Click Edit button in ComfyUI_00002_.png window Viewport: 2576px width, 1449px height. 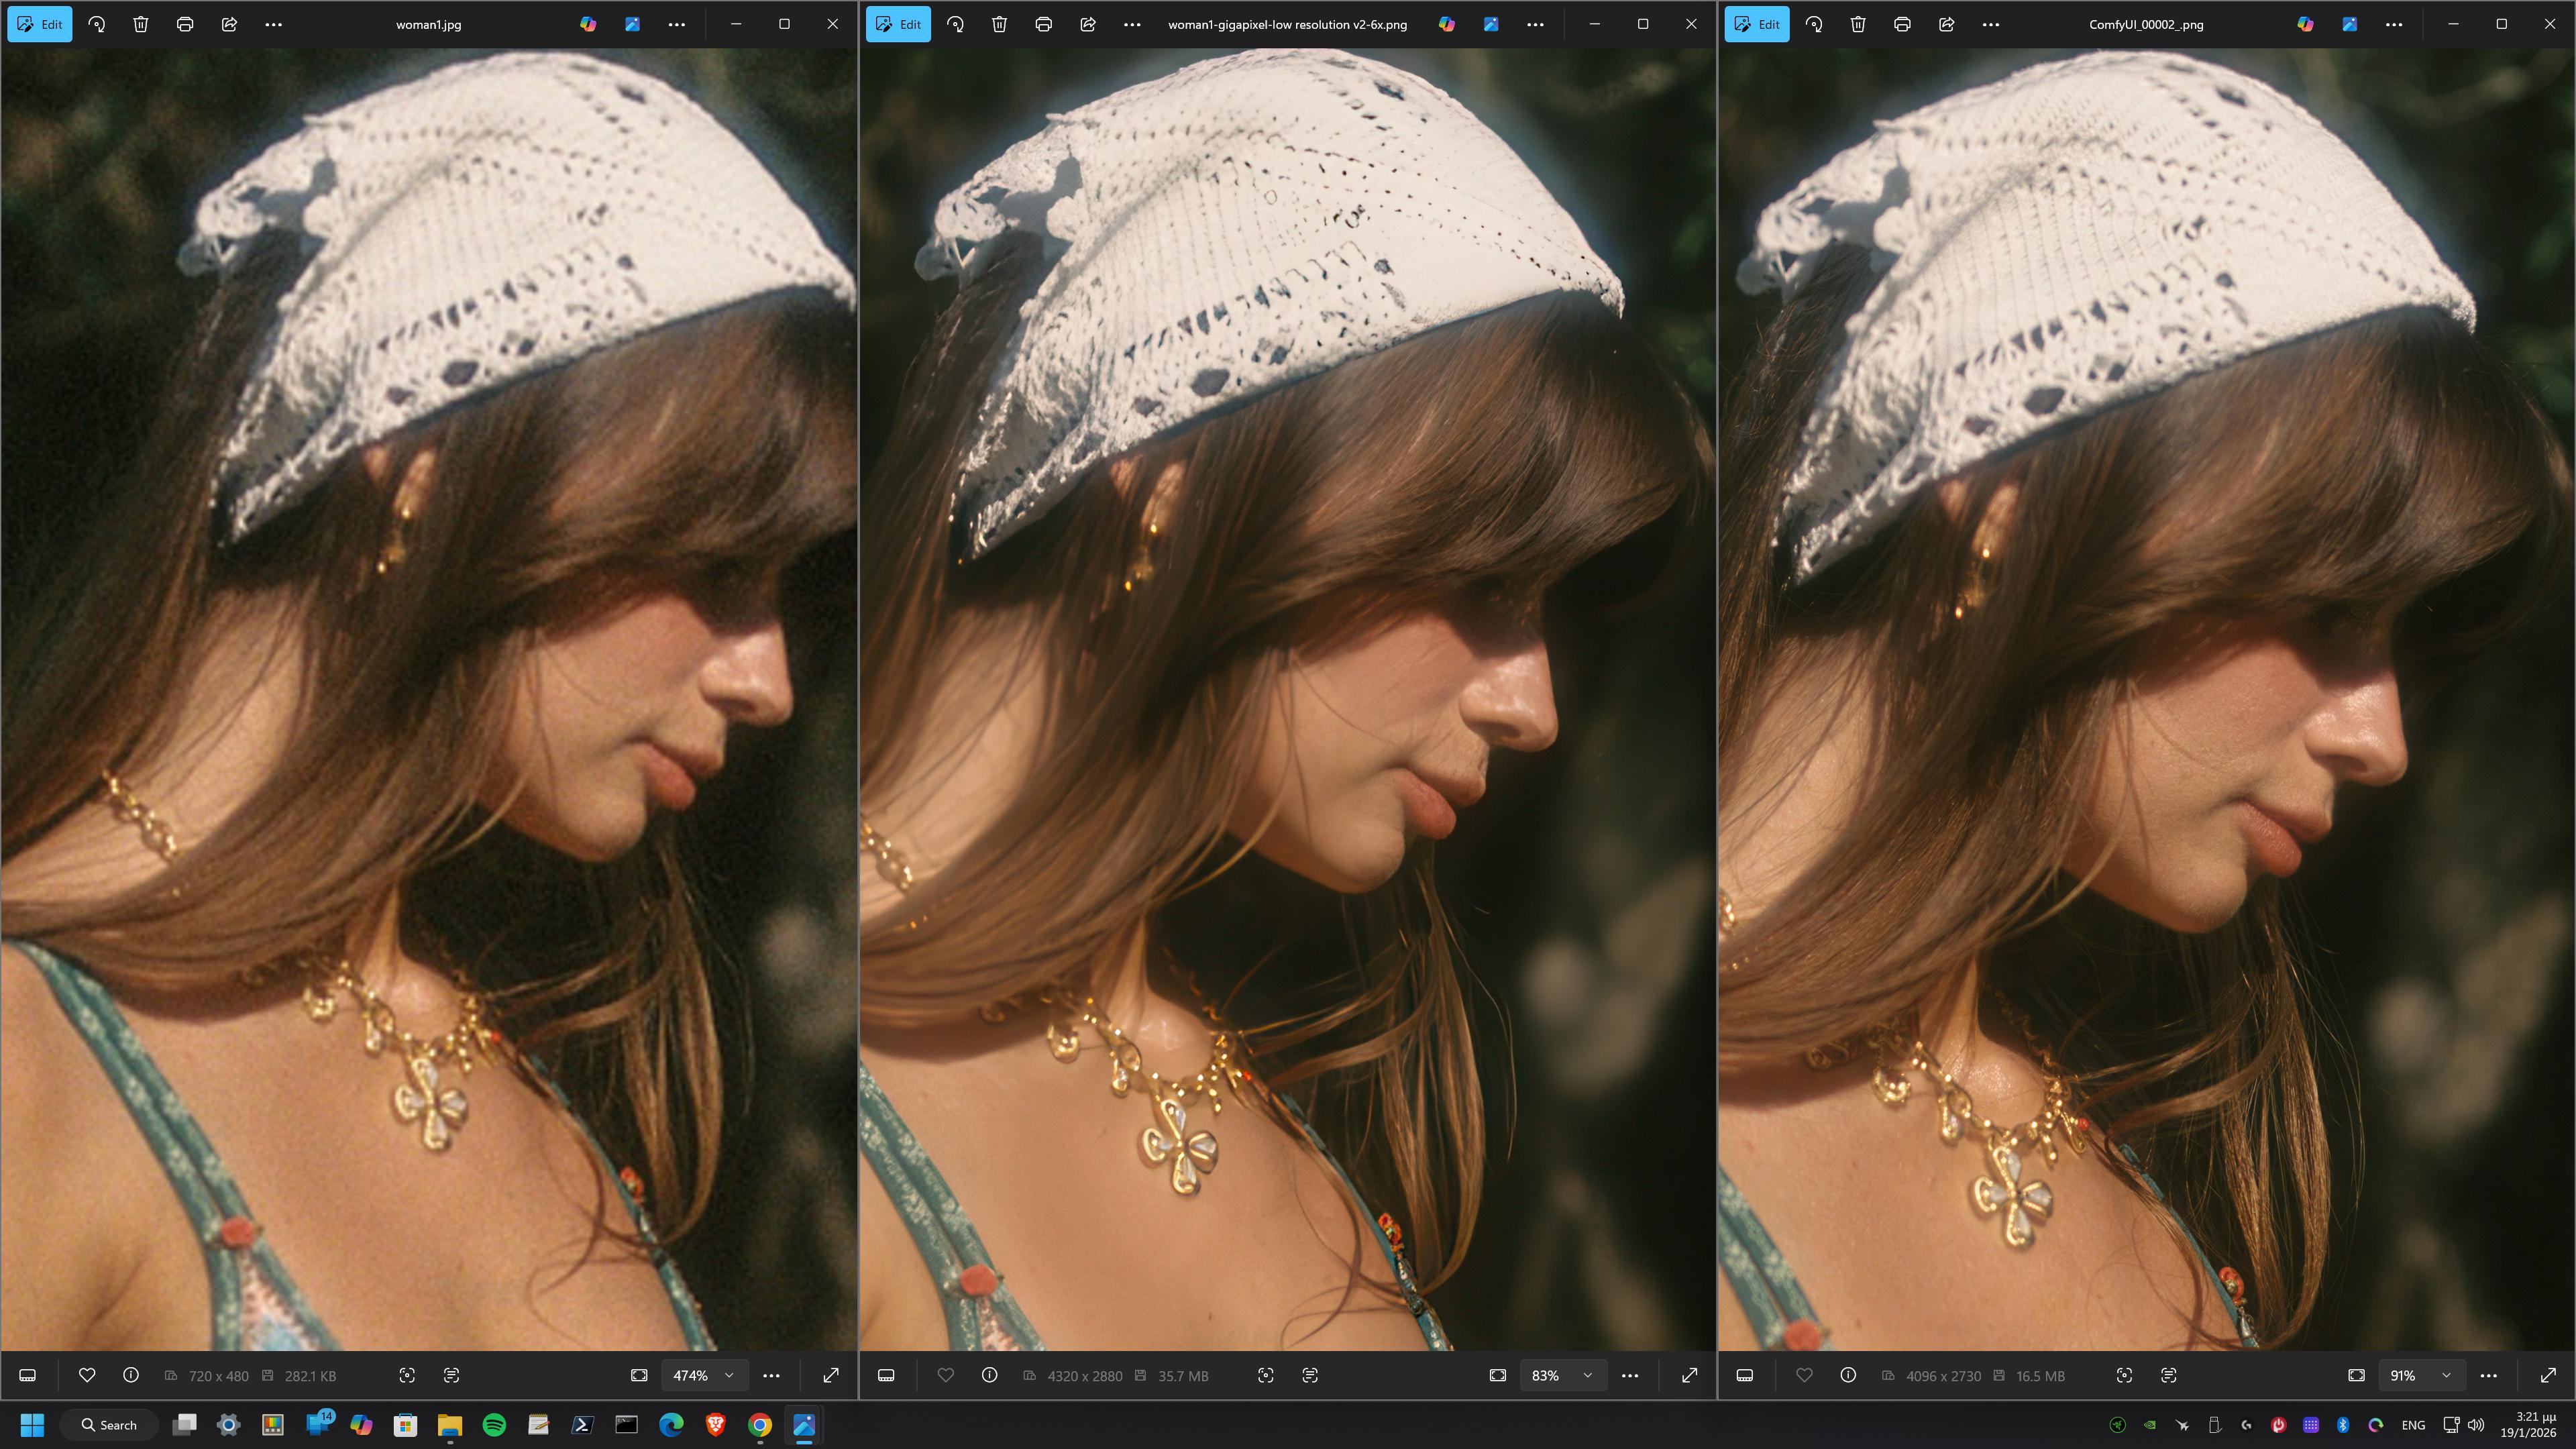point(1757,24)
